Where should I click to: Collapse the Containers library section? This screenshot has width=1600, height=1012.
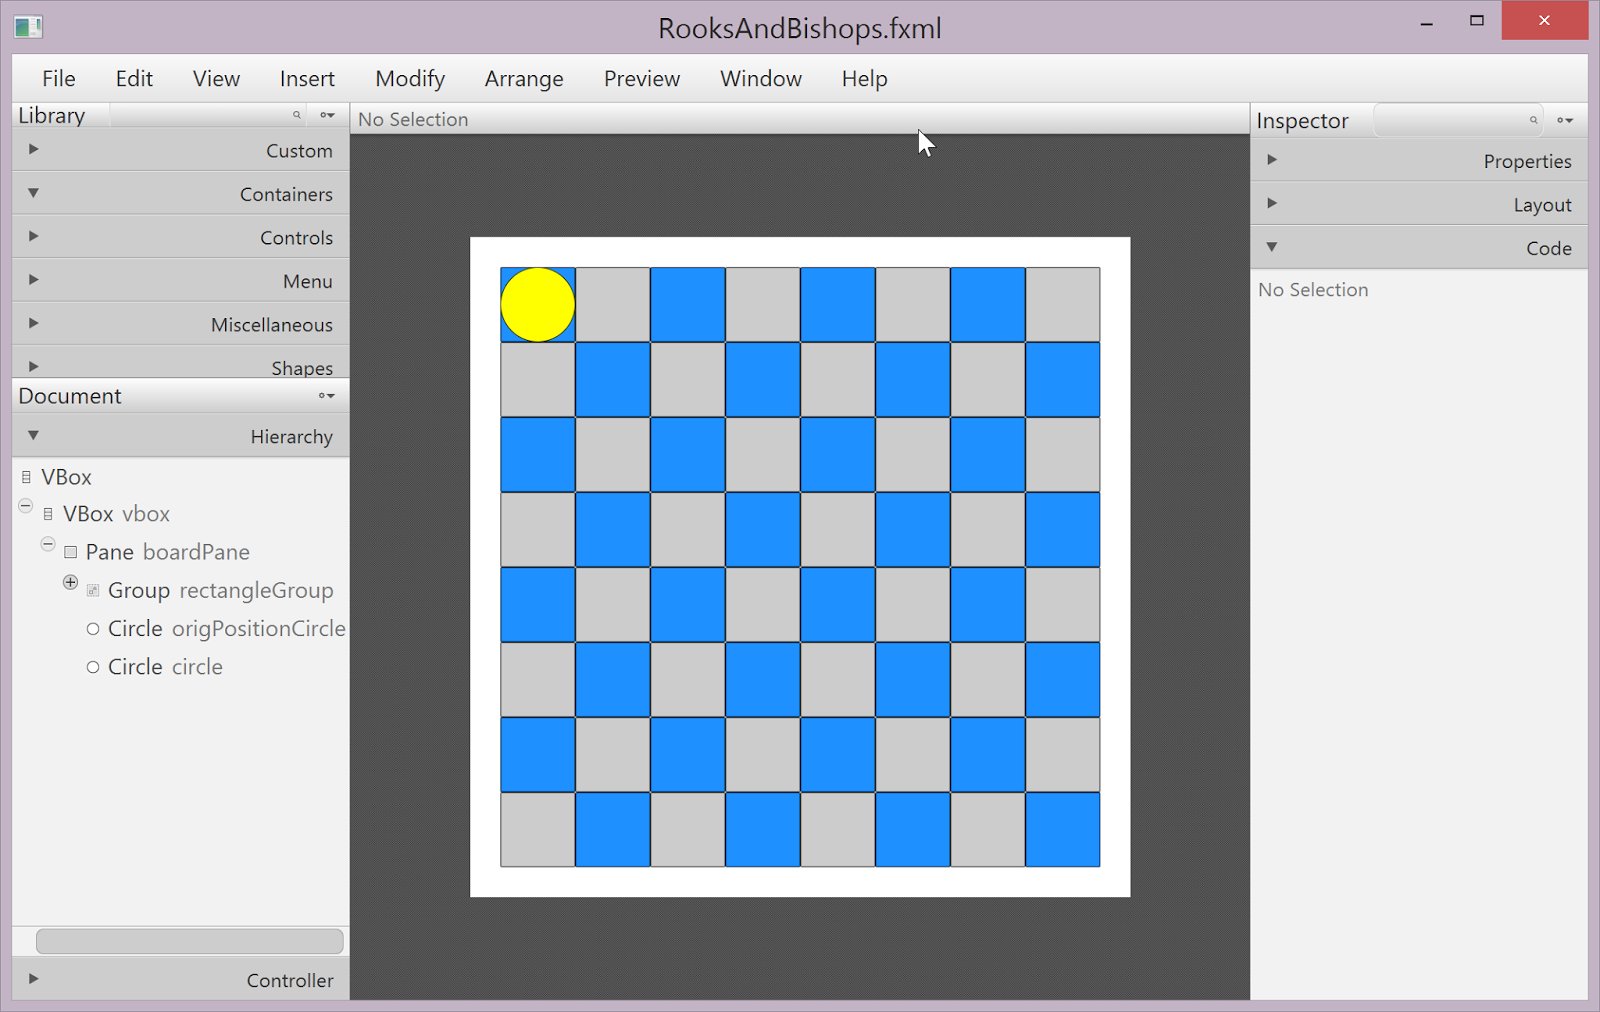pyautogui.click(x=33, y=193)
